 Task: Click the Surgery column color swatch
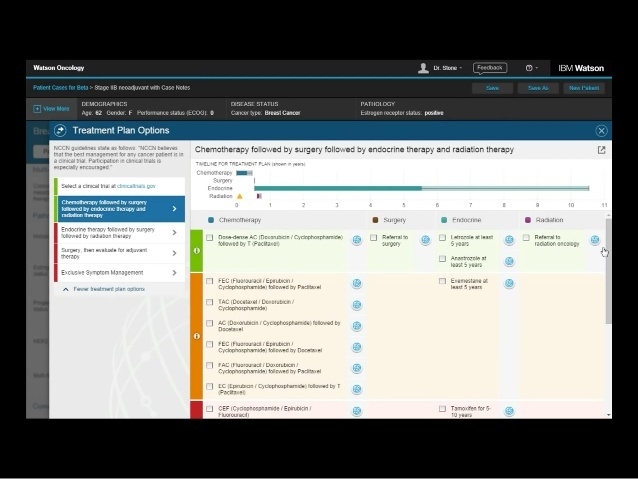[x=375, y=220]
